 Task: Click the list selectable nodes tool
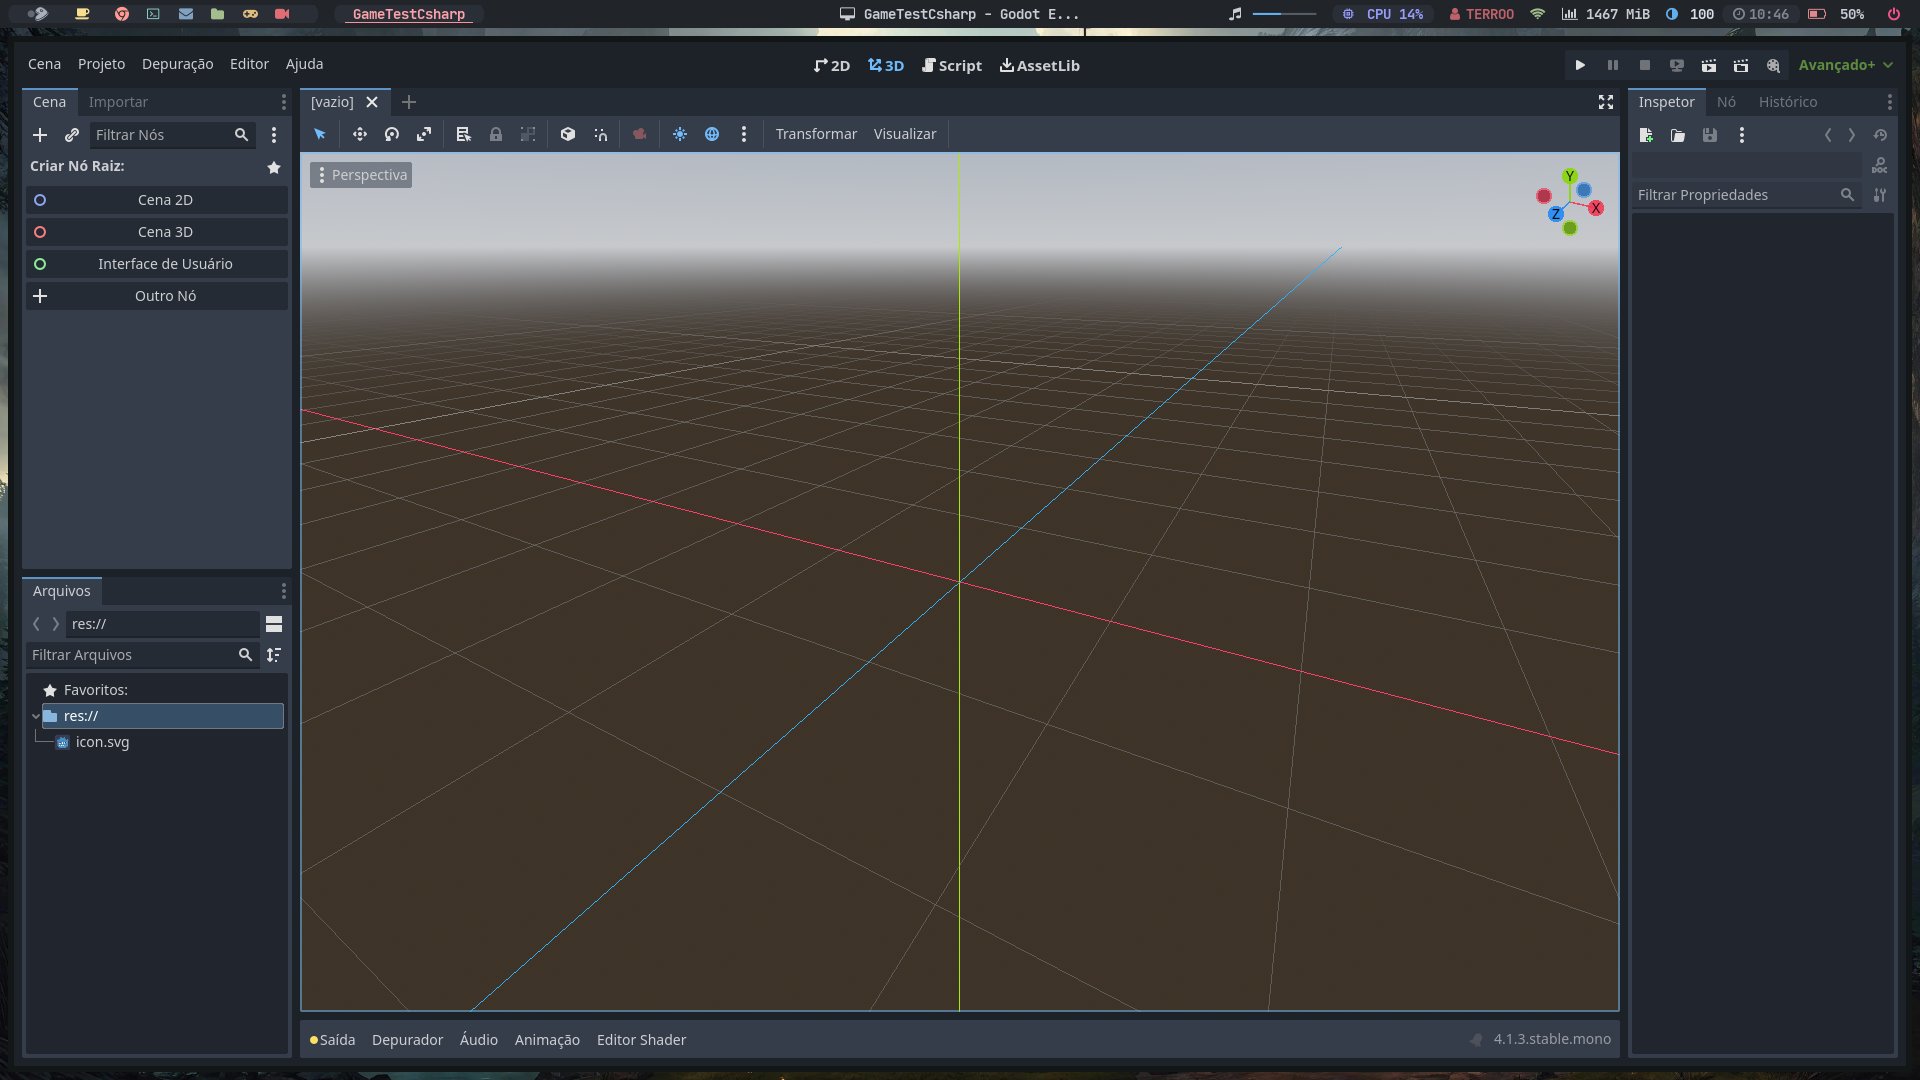463,134
